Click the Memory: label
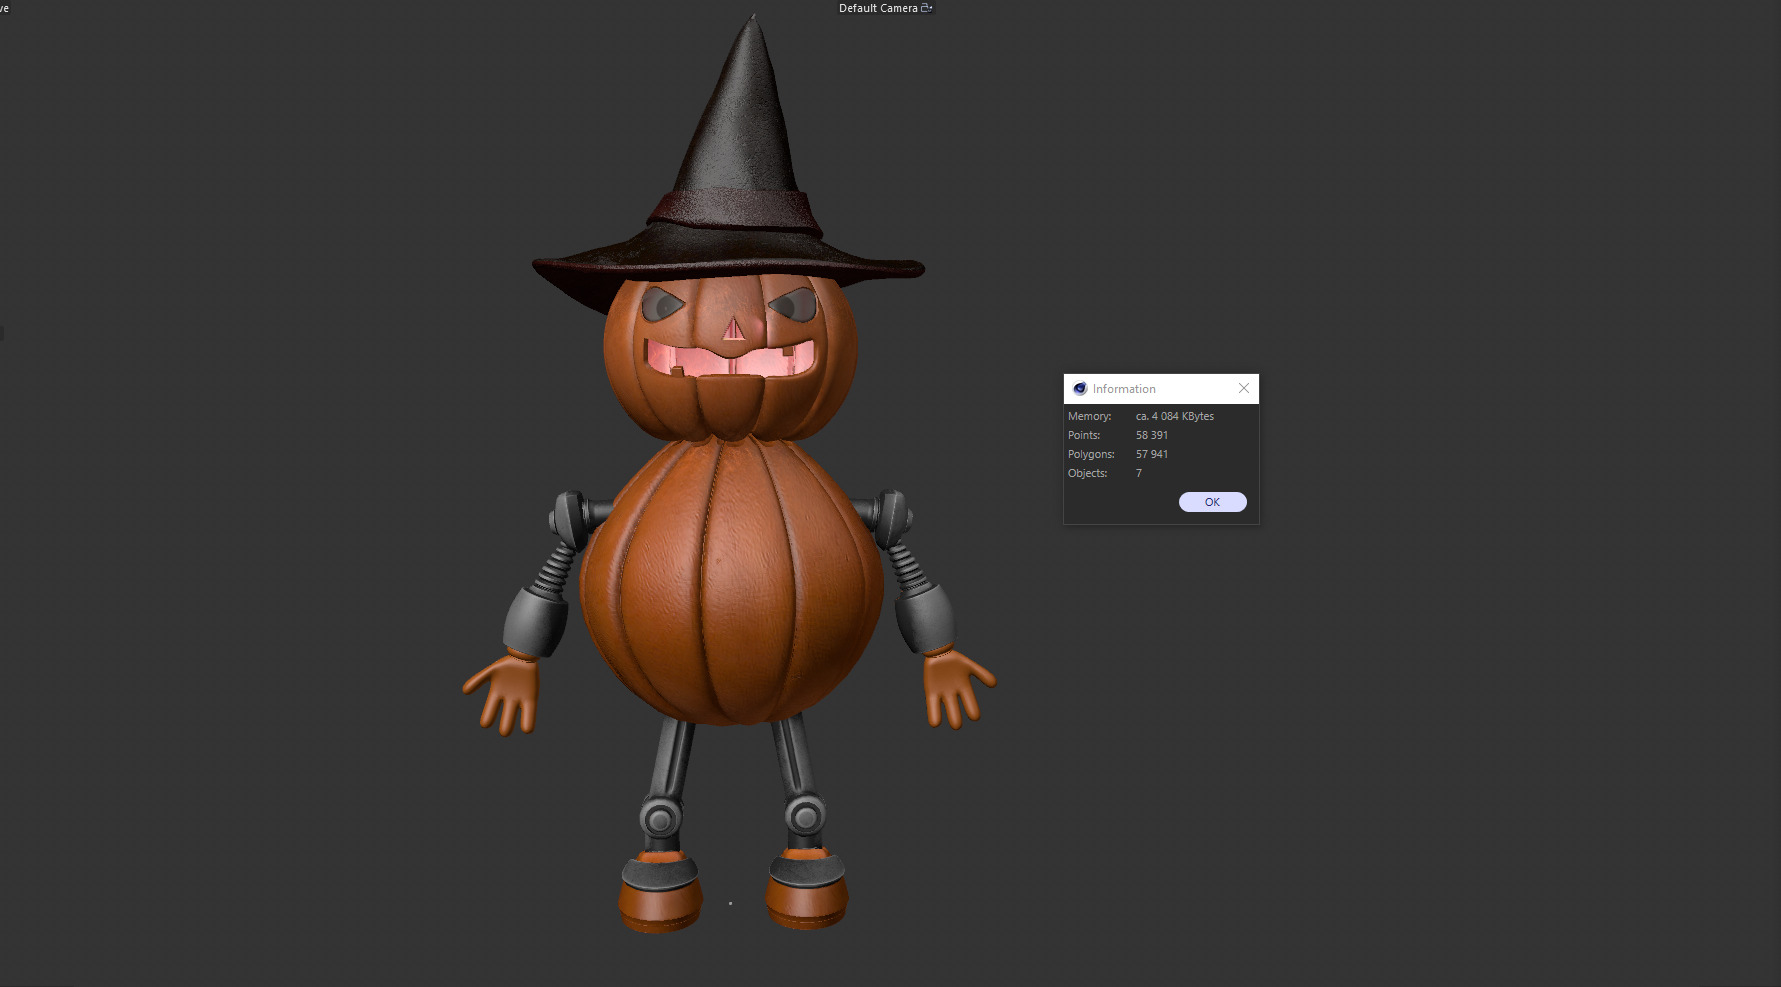Screen dimensions: 1781x987 [1089, 416]
